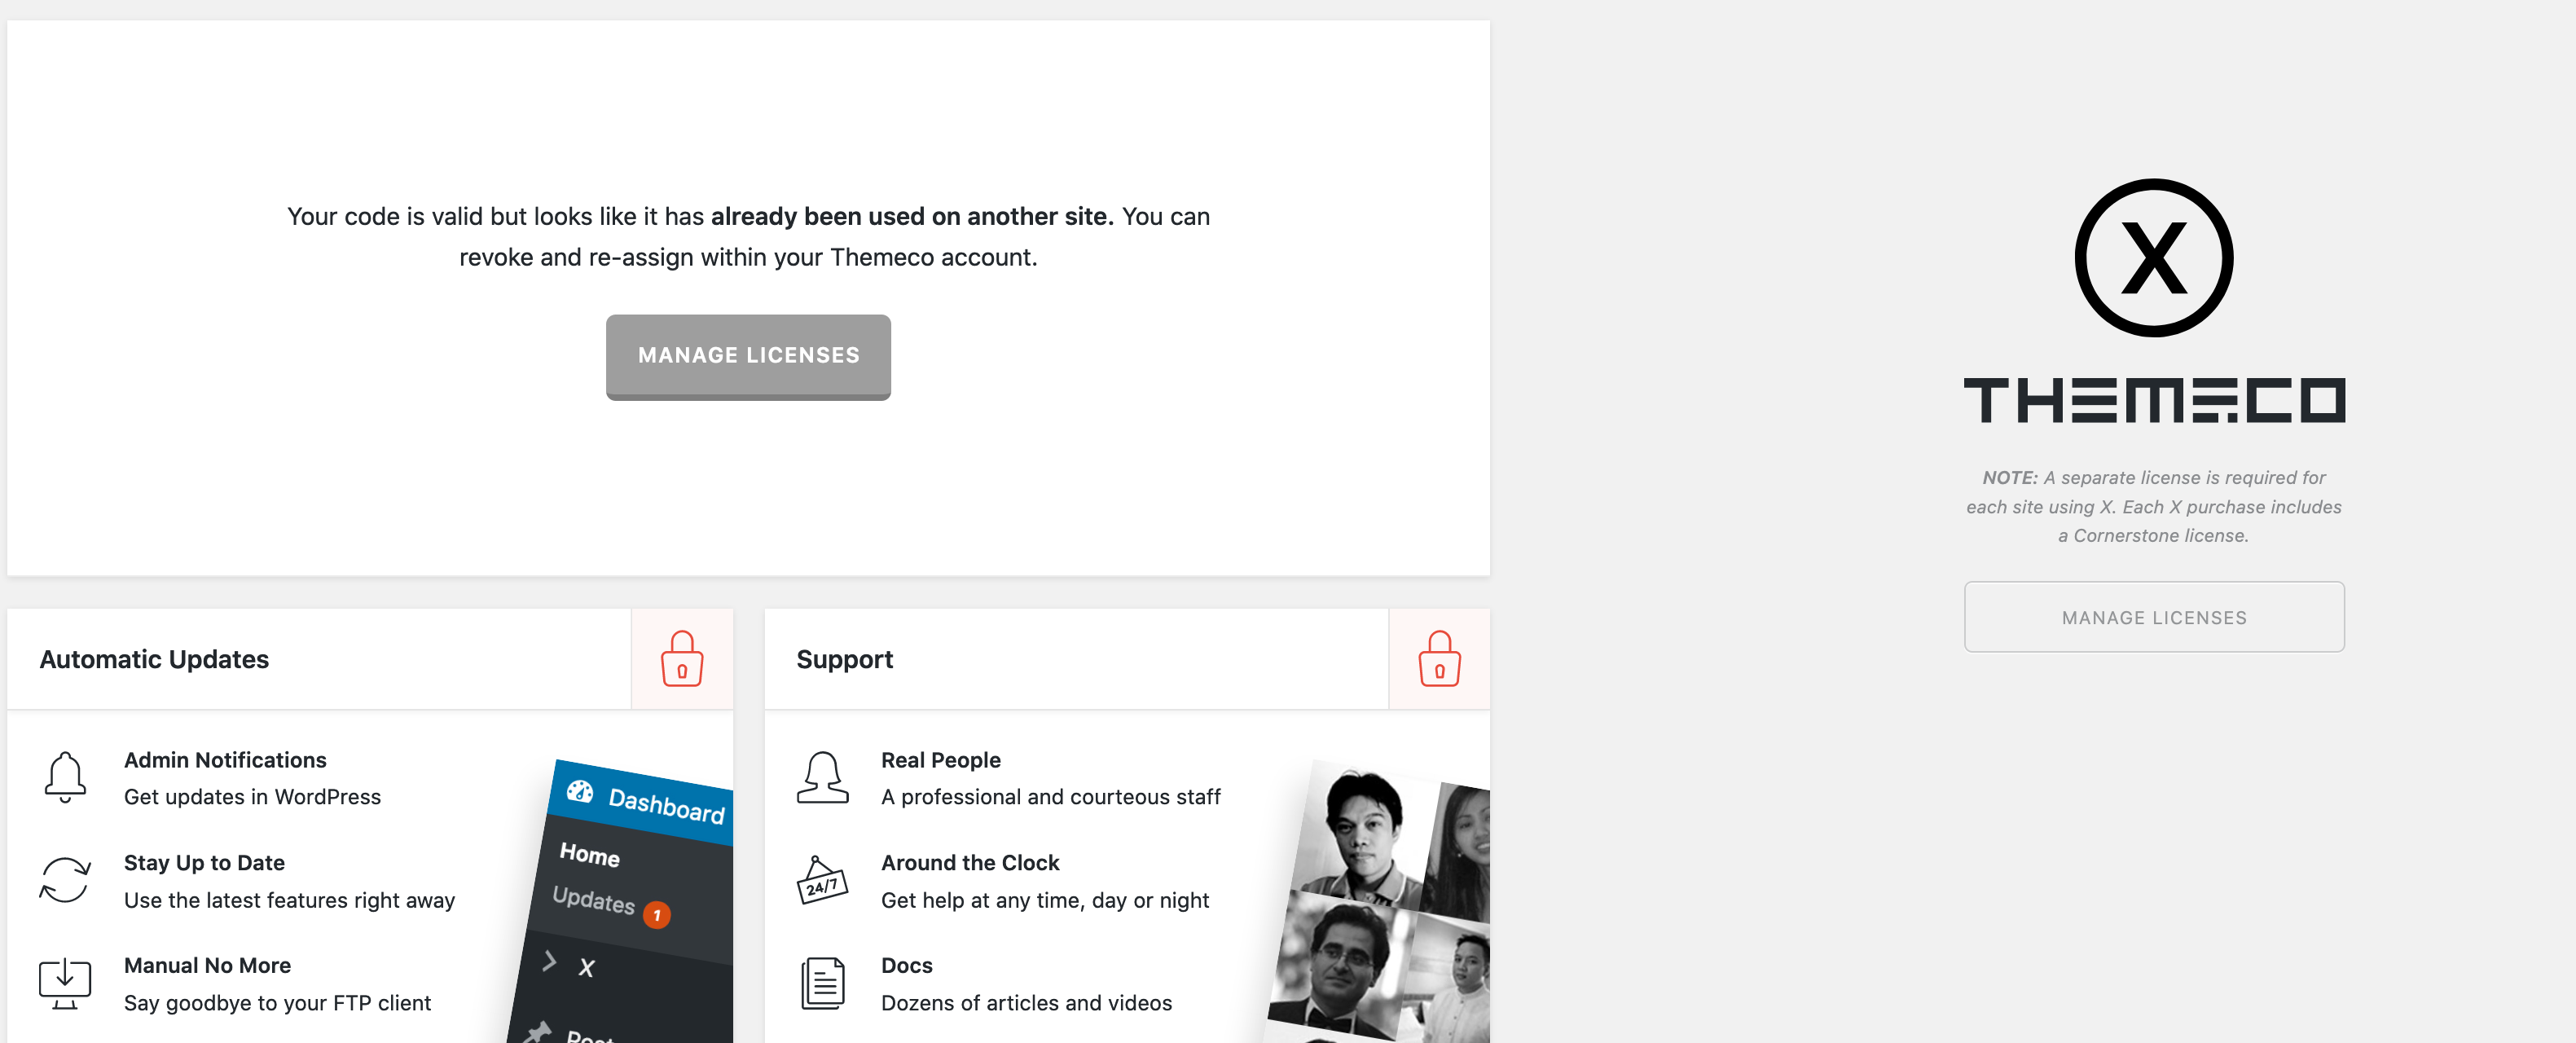
Task: Click the Docs document icon
Action: 822,984
